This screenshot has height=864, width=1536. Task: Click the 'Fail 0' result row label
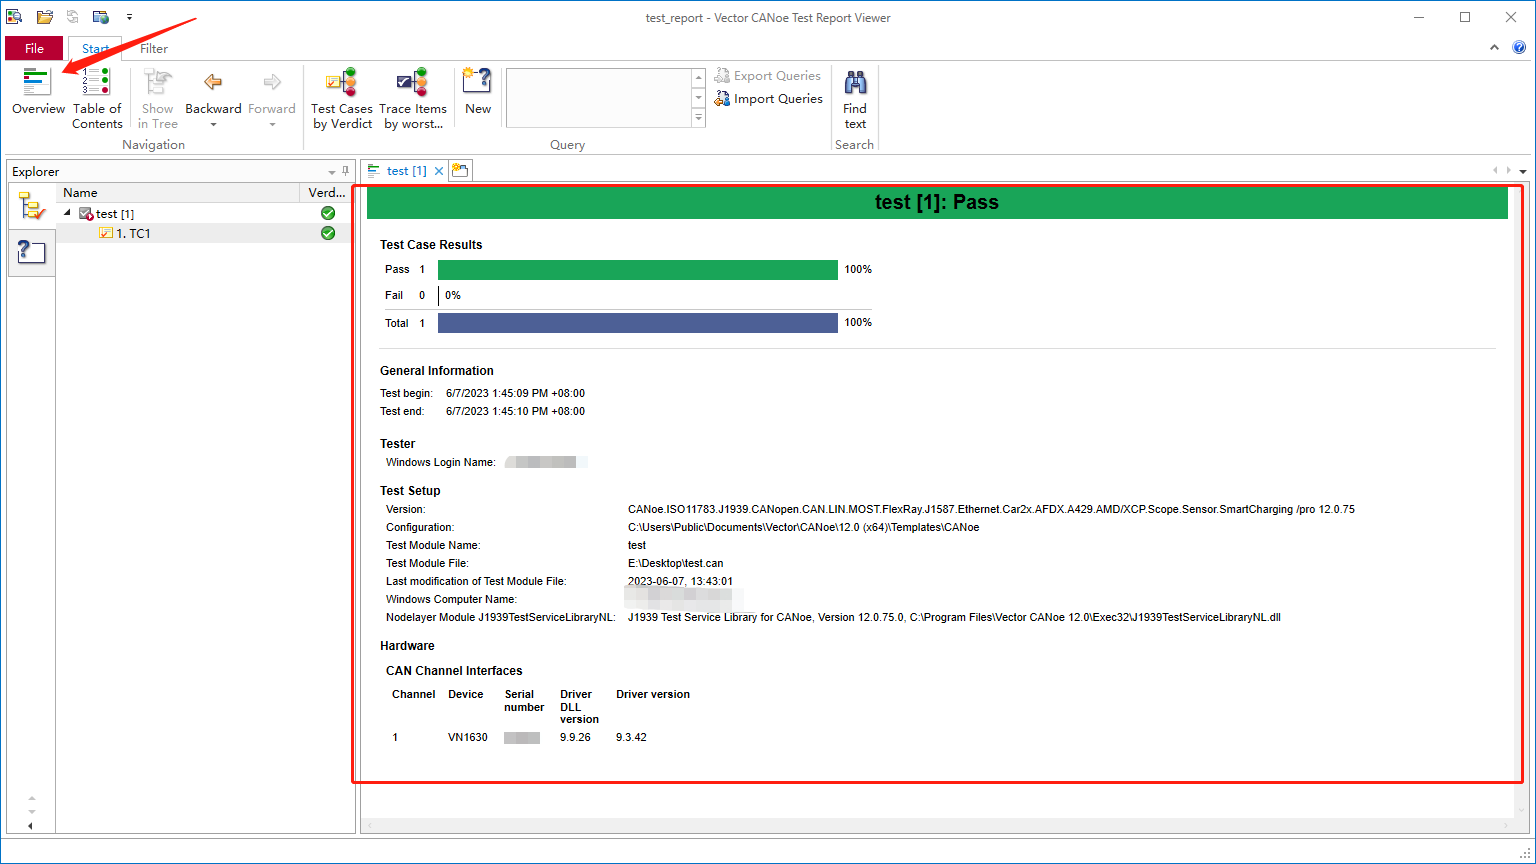[405, 295]
